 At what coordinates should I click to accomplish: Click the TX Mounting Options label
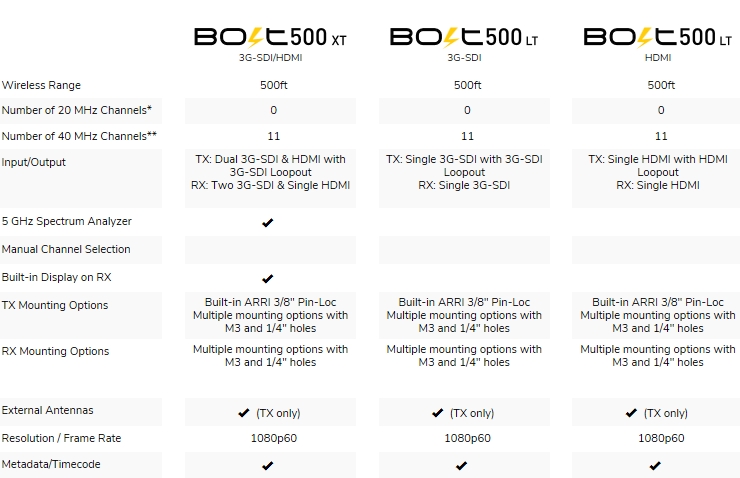point(55,305)
